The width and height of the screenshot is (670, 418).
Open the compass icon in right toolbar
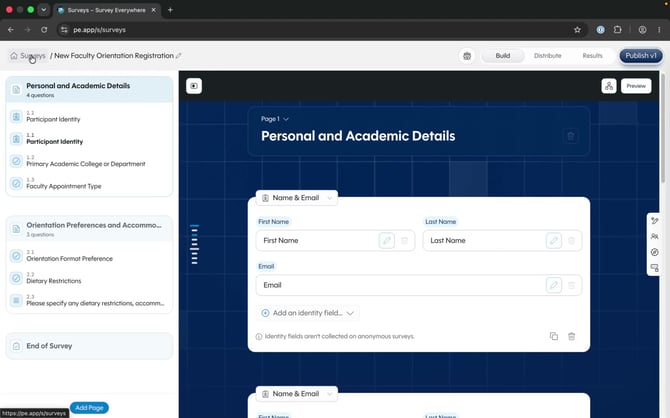coord(654,252)
